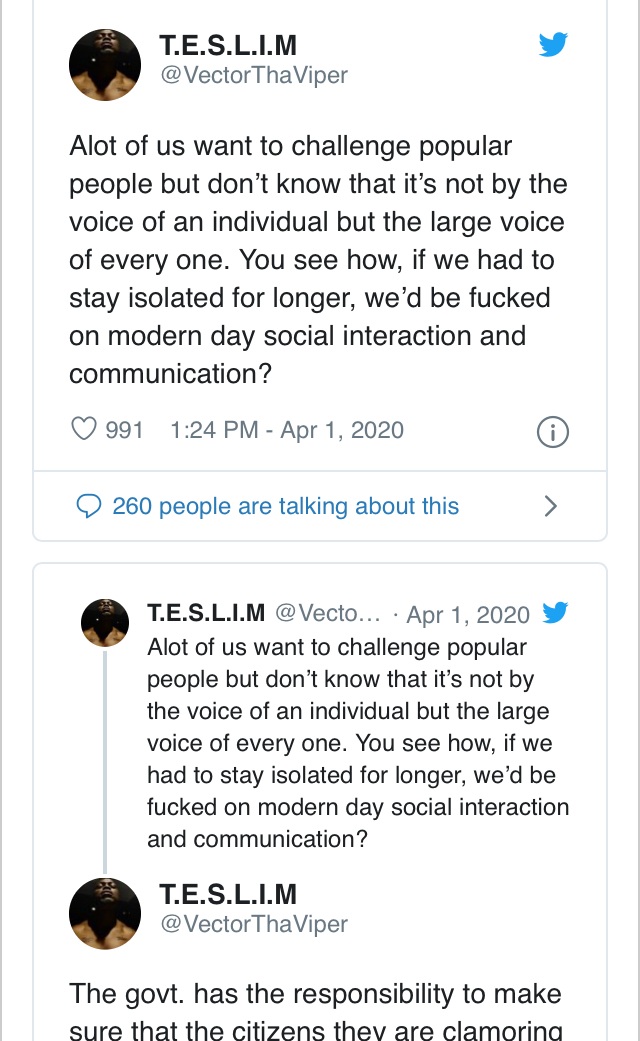Click @VectorThaViper handle in the top tweet
The height and width of the screenshot is (1041, 640).
point(254,76)
